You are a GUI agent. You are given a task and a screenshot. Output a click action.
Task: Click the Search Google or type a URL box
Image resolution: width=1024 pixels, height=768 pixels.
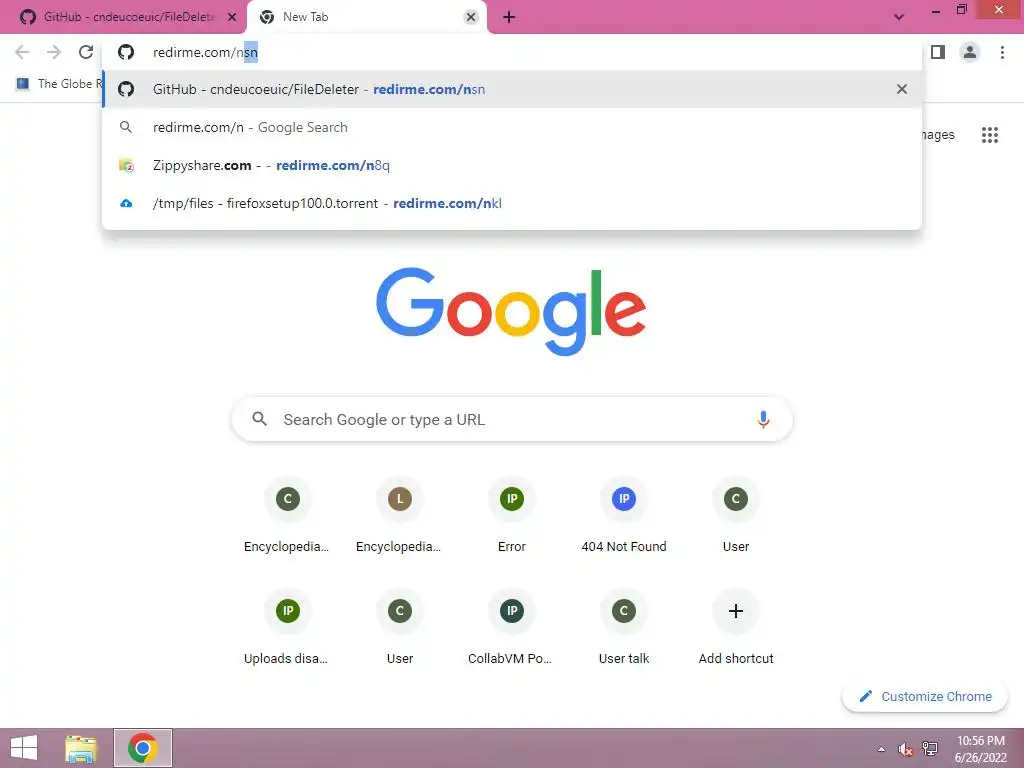[512, 419]
